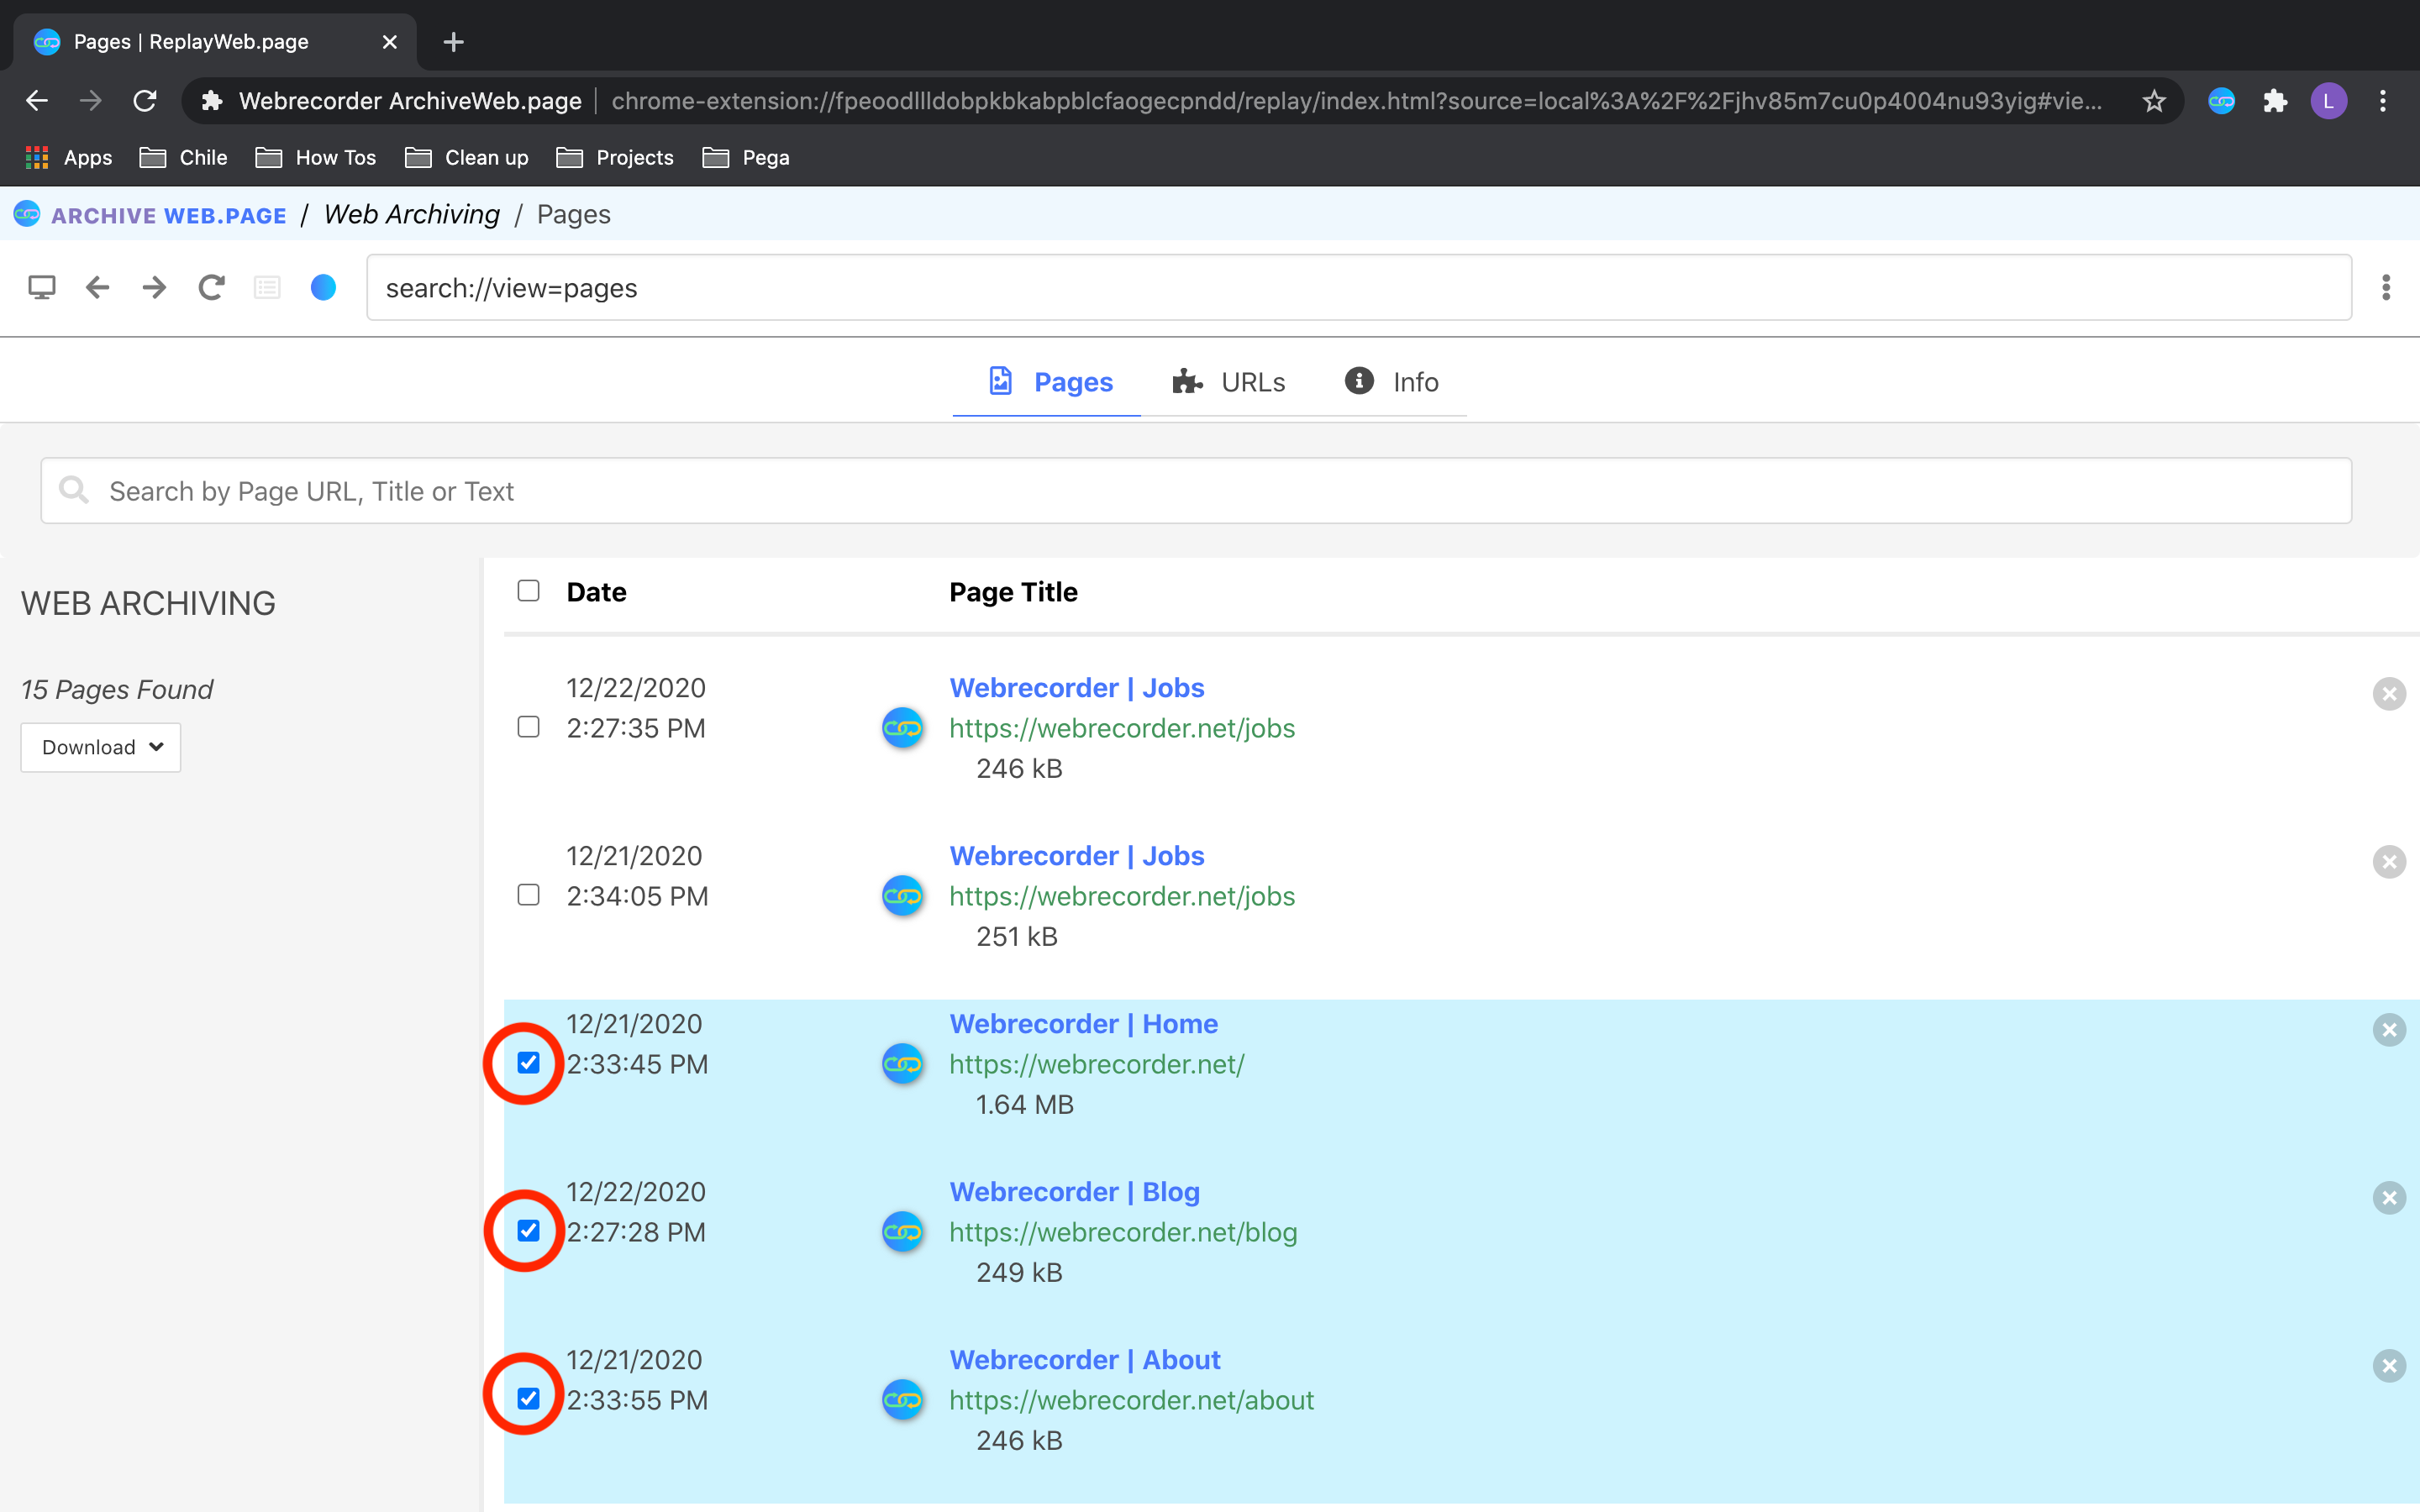The image size is (2420, 1512).
Task: Check the Jobs 2:34:05 PM row checkbox
Action: (528, 895)
